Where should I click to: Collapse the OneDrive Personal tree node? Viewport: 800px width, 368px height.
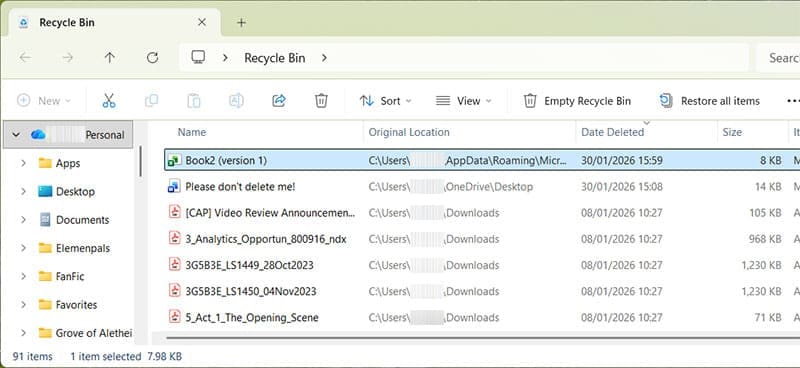point(16,135)
